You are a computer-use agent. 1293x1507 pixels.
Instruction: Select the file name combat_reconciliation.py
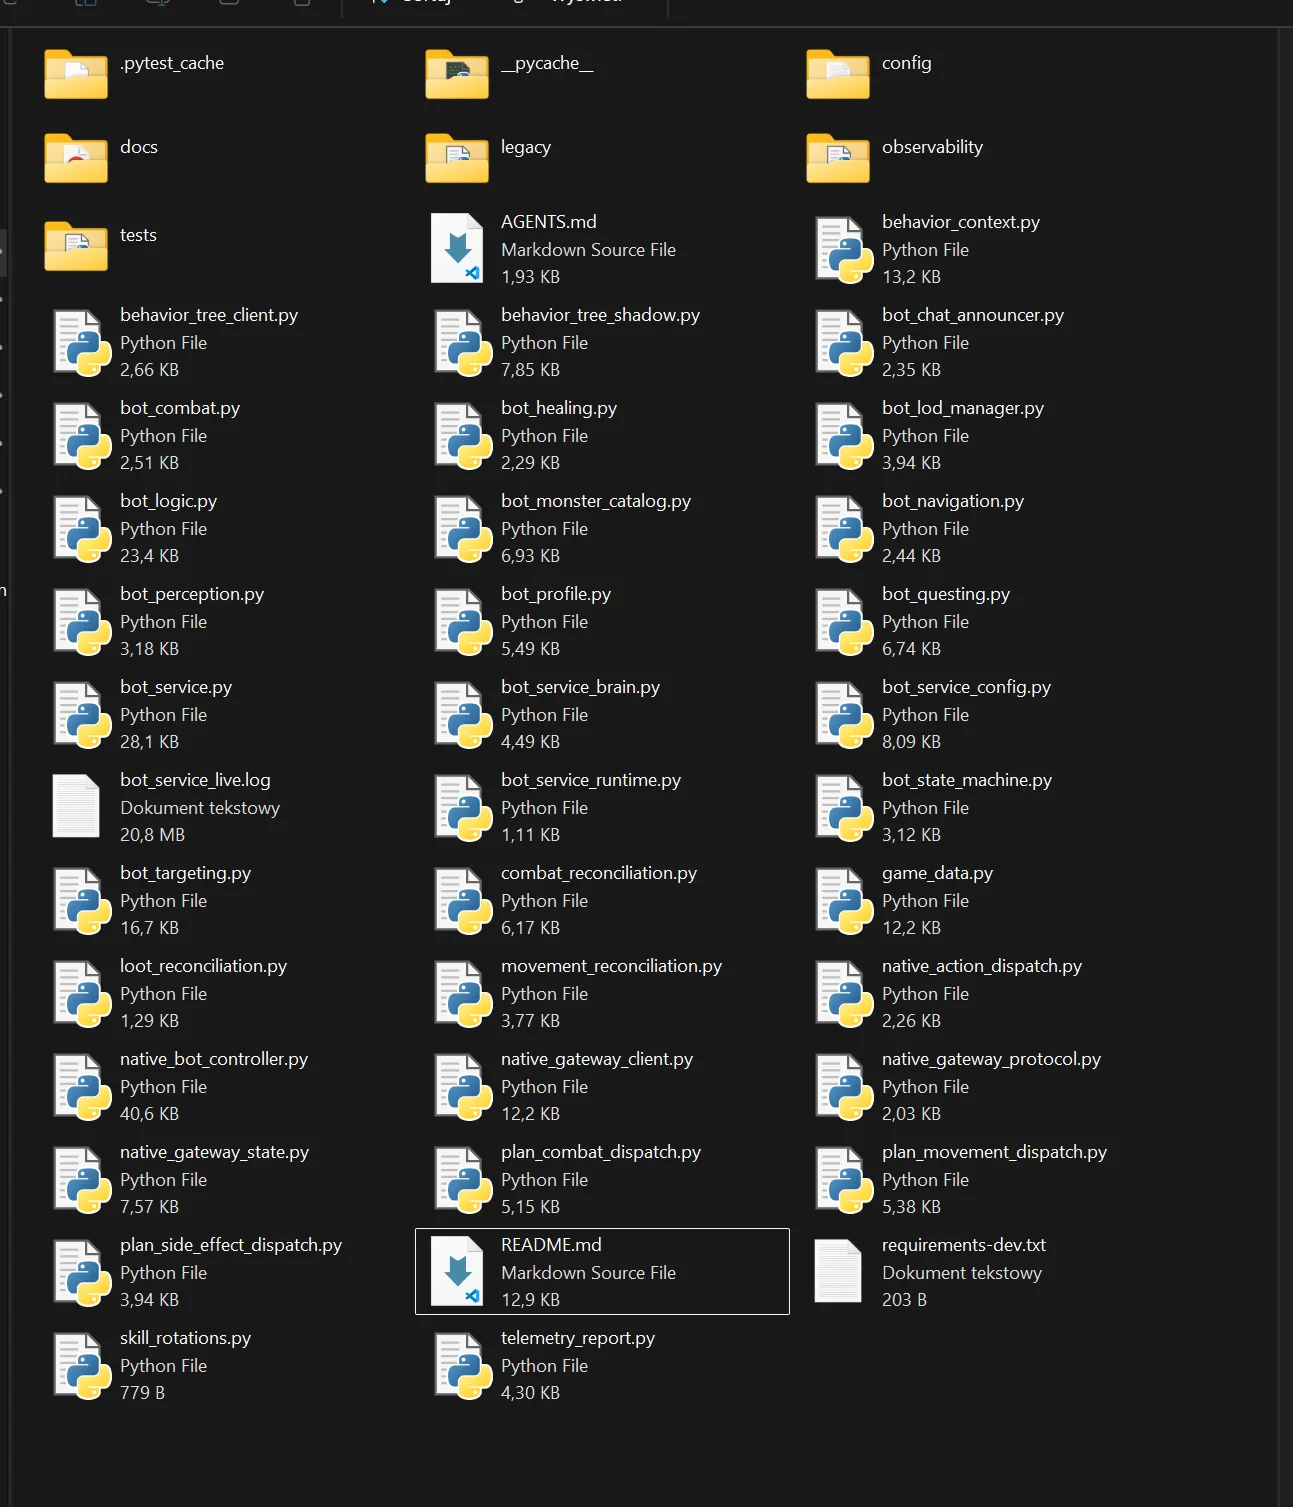[599, 873]
